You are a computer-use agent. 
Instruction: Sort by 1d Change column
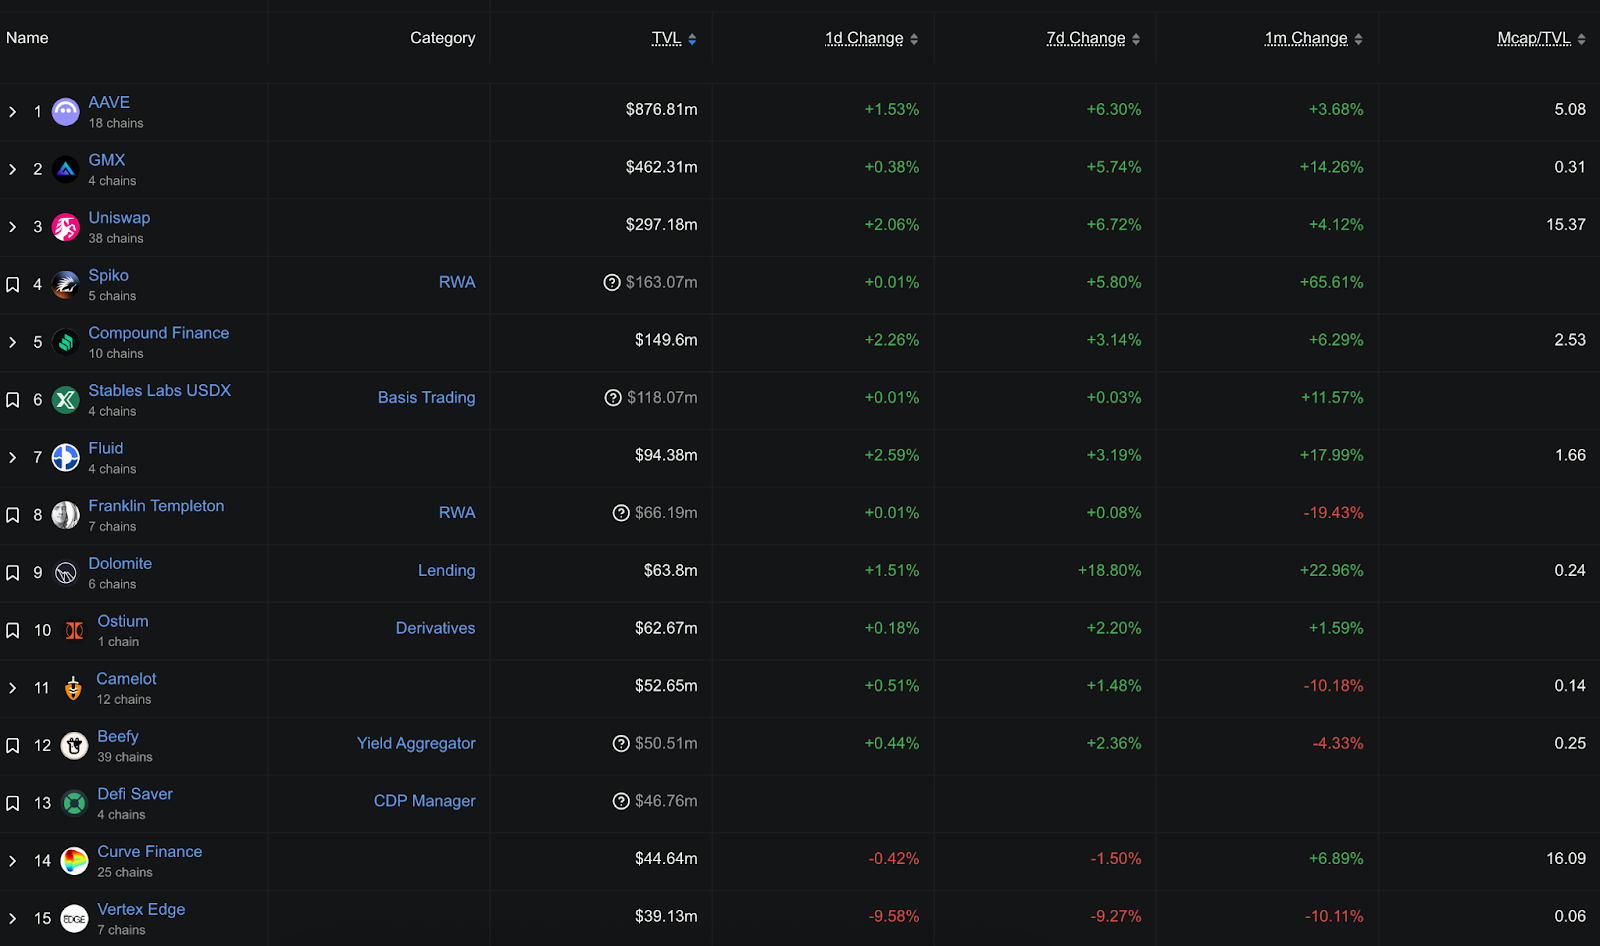tap(871, 38)
